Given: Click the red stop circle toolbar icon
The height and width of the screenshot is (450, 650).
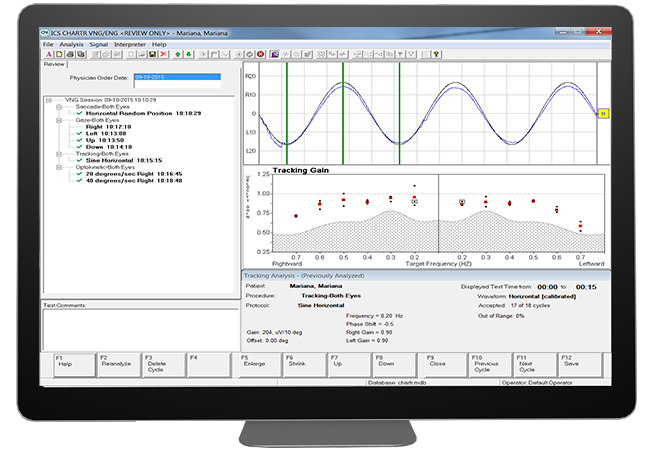Looking at the screenshot, I should [261, 54].
